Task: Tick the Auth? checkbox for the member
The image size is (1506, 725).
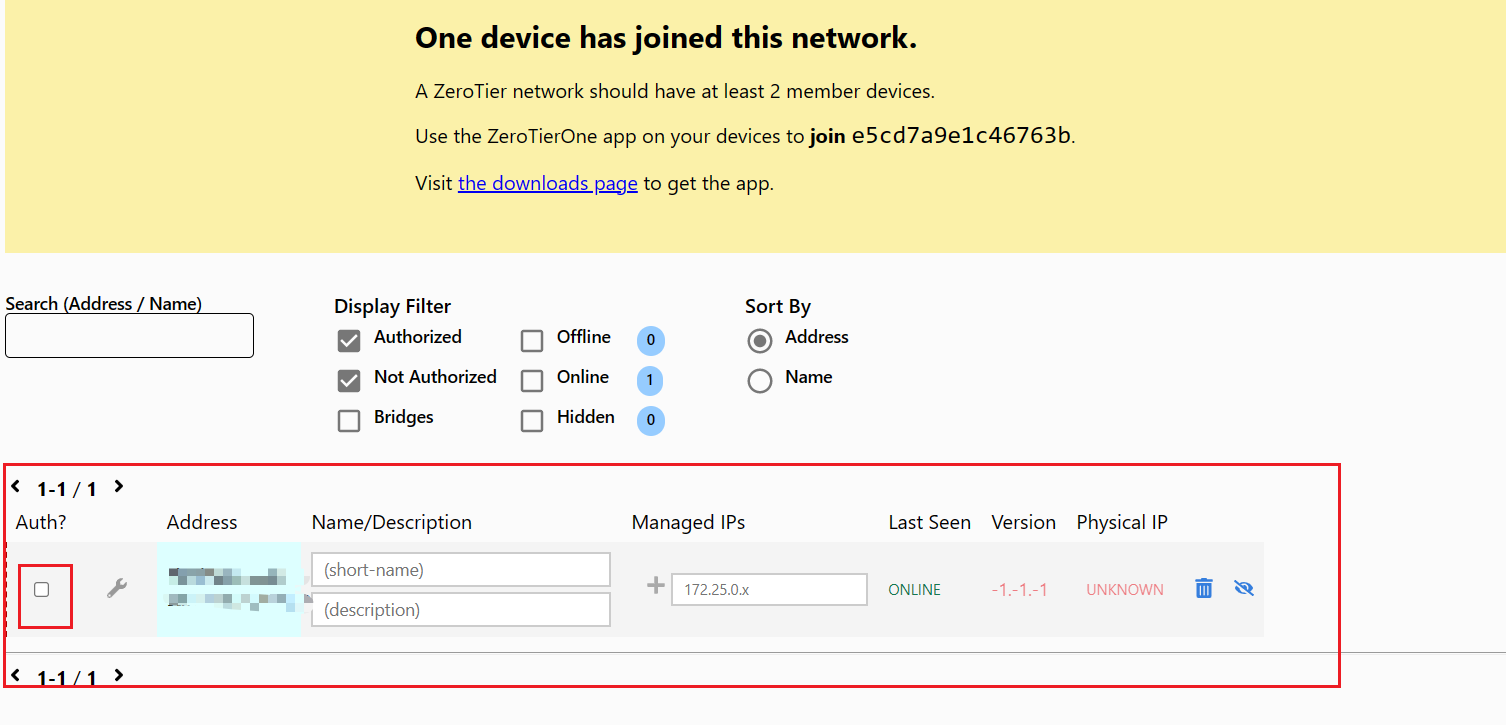Action: point(42,590)
